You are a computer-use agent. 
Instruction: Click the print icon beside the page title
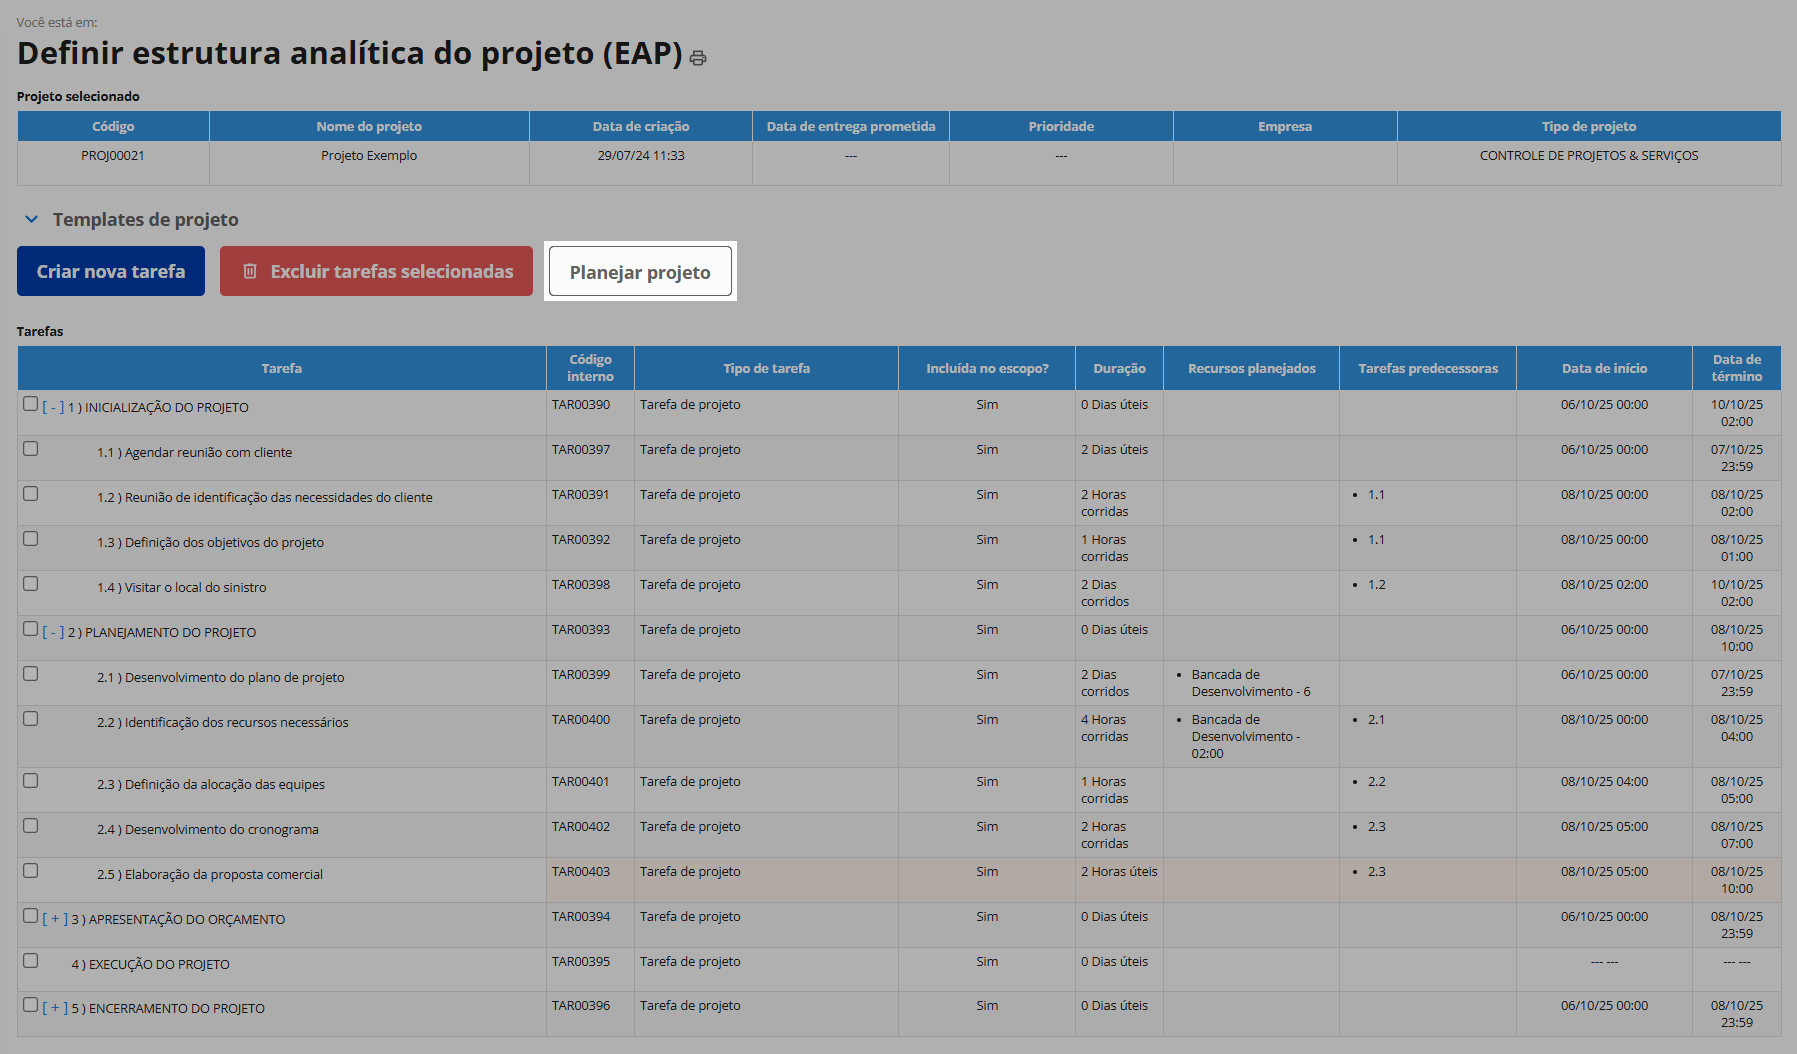coord(698,58)
